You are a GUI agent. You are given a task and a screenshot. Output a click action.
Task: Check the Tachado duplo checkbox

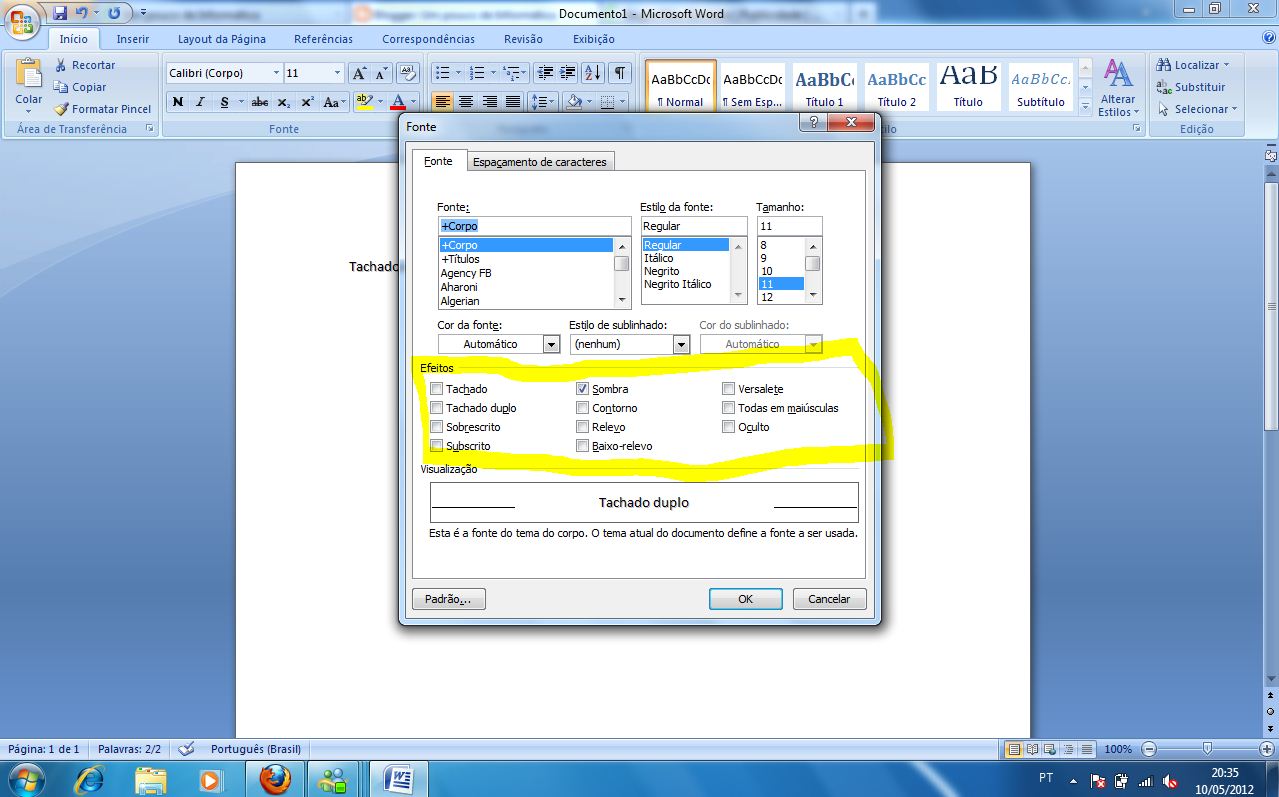pos(436,408)
